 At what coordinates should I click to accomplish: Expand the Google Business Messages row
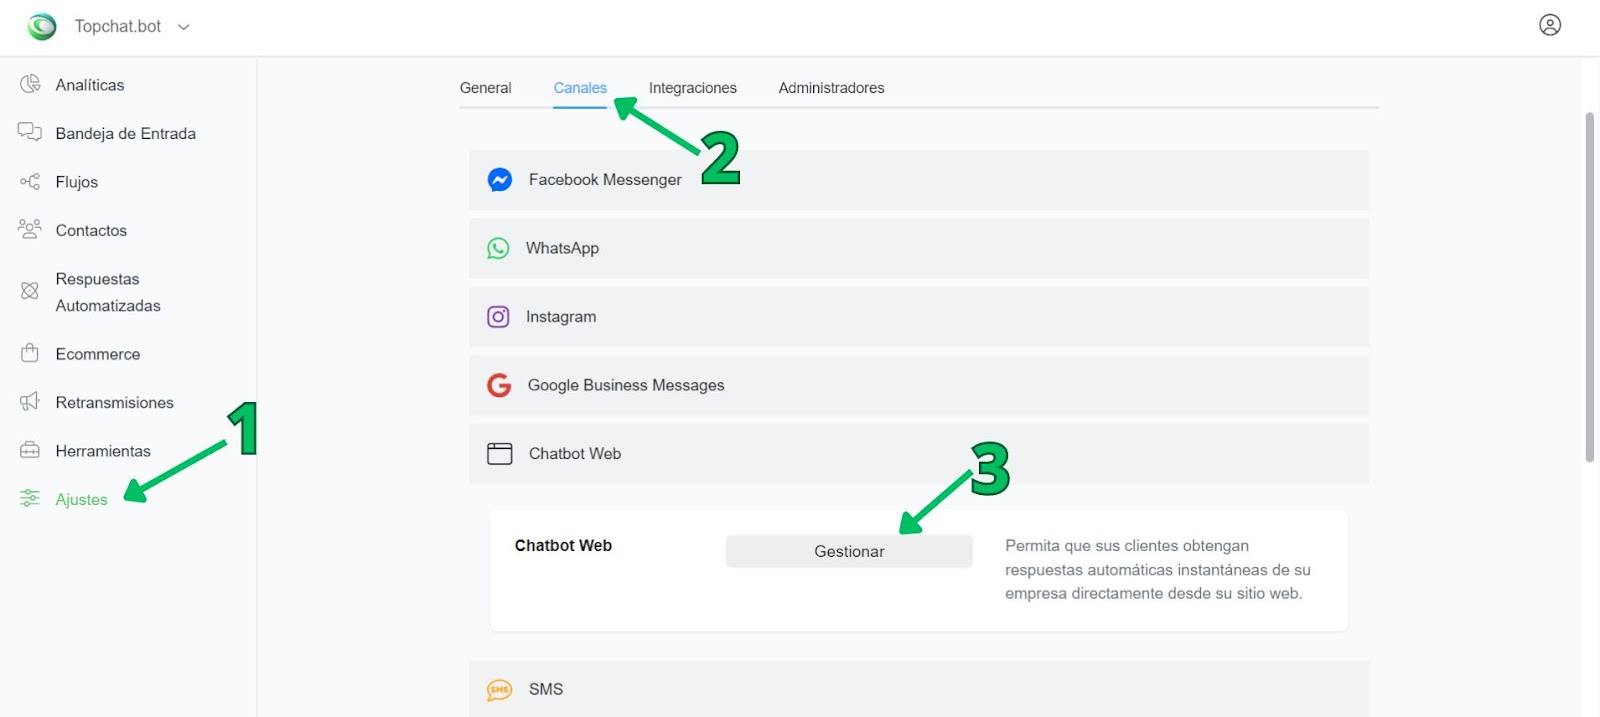tap(919, 385)
